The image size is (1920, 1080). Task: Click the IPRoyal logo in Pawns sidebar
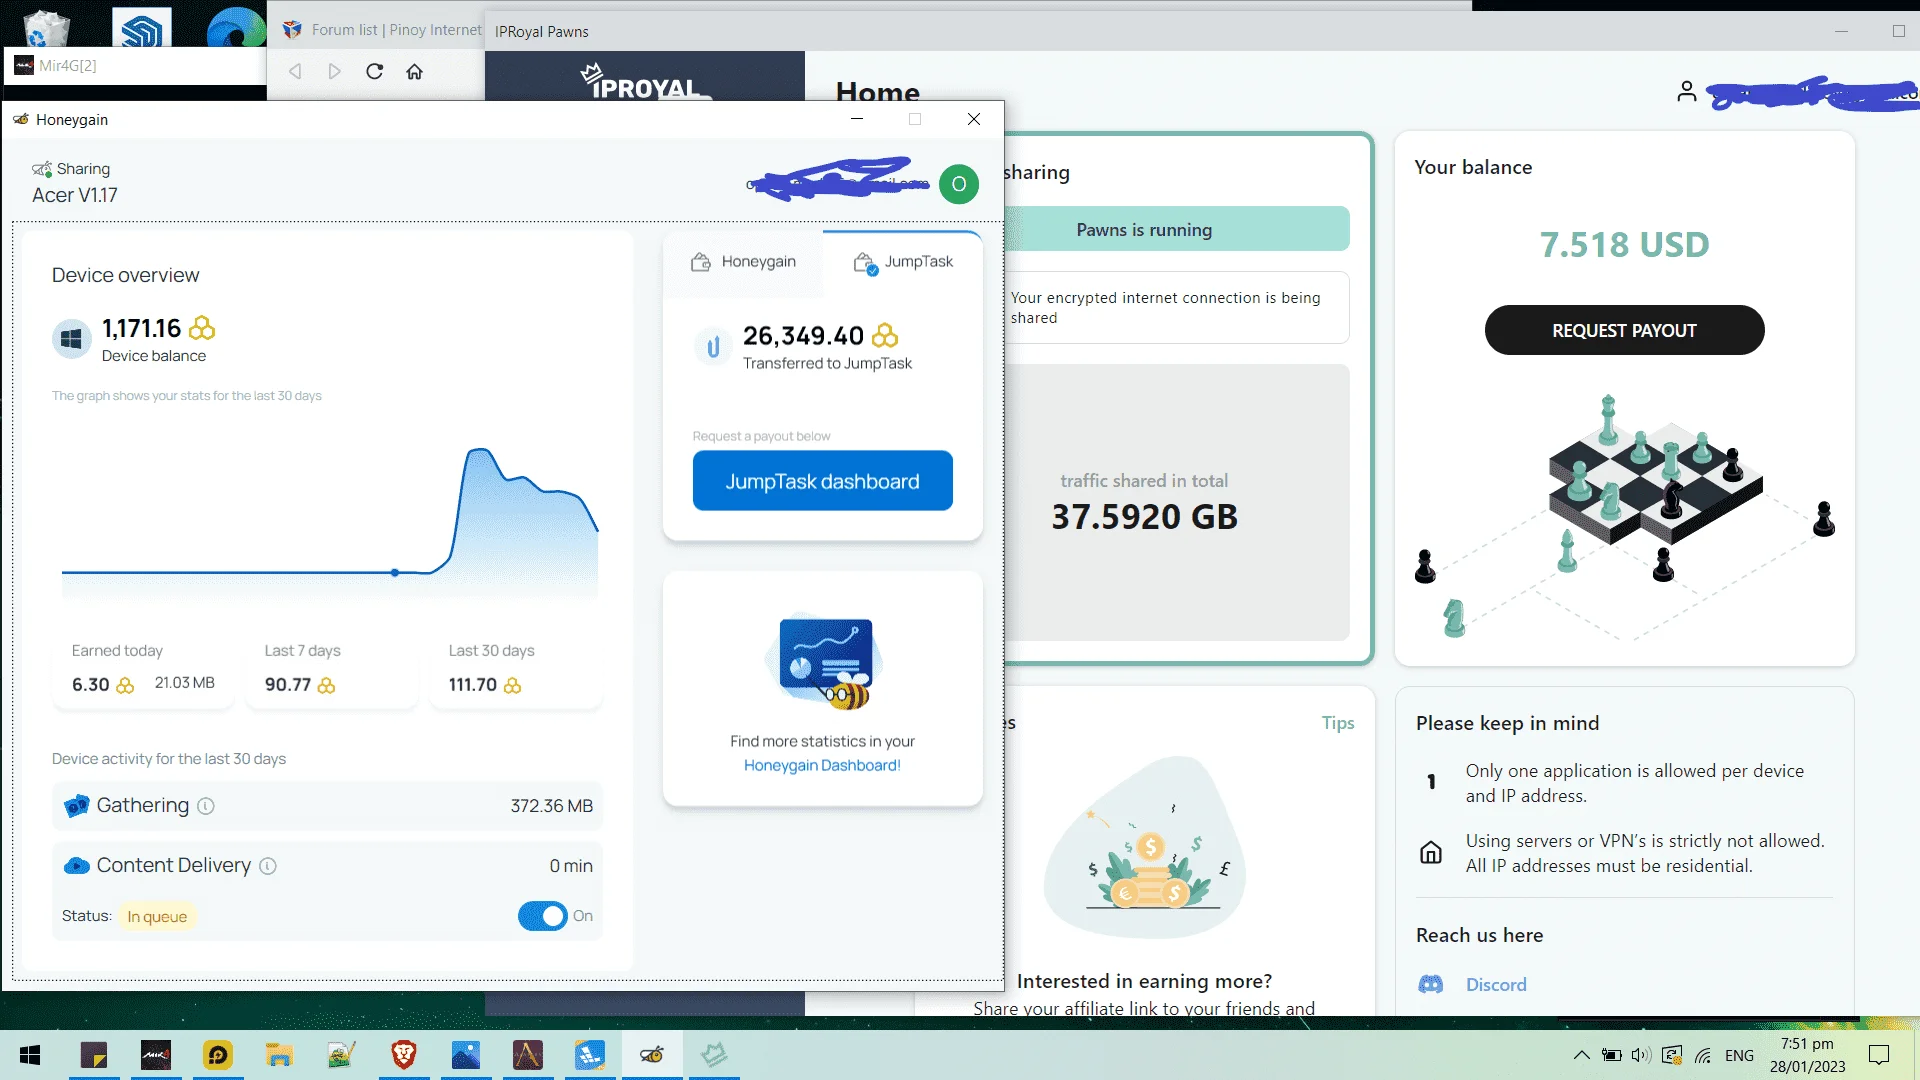(642, 82)
